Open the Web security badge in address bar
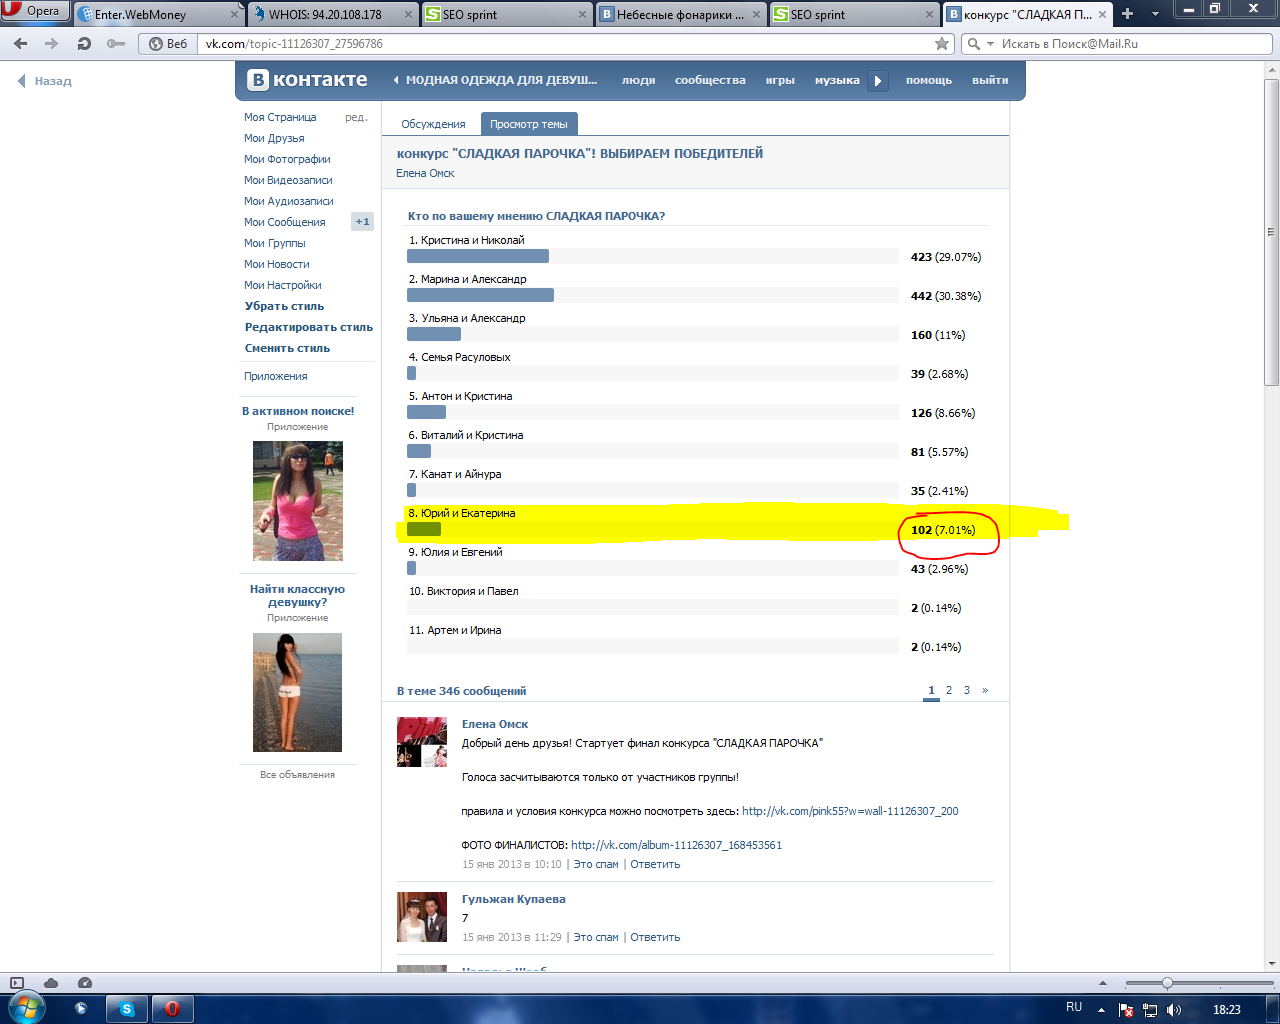 click(169, 44)
